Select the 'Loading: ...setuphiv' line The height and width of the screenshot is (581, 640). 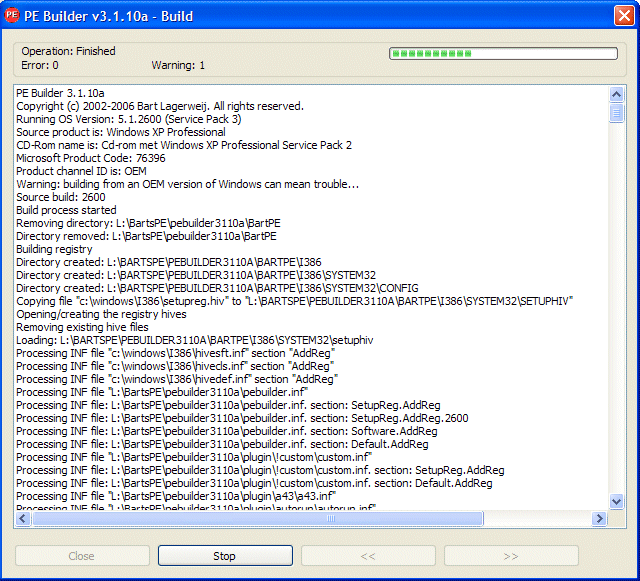click(x=195, y=341)
